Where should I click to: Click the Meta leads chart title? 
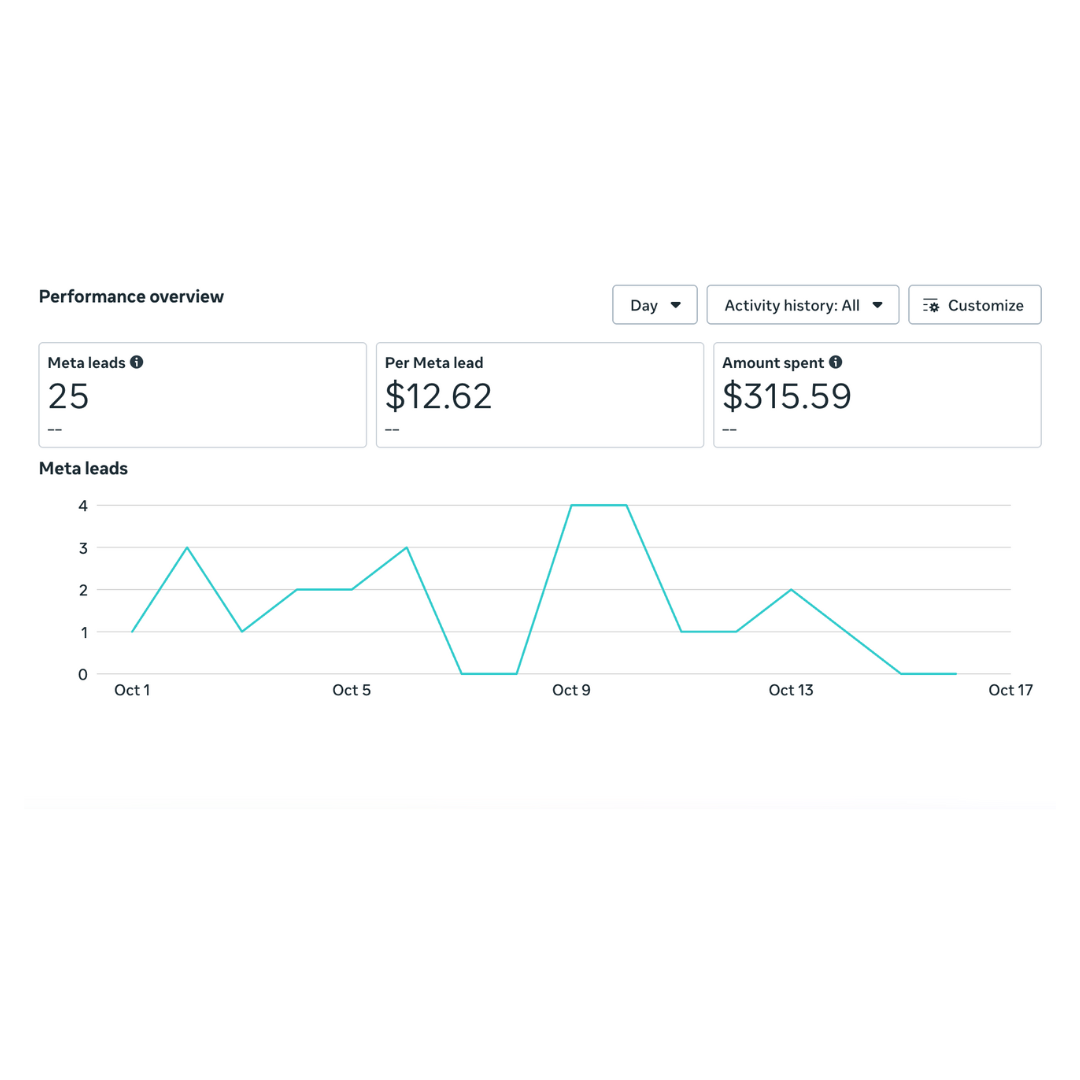pyautogui.click(x=83, y=468)
